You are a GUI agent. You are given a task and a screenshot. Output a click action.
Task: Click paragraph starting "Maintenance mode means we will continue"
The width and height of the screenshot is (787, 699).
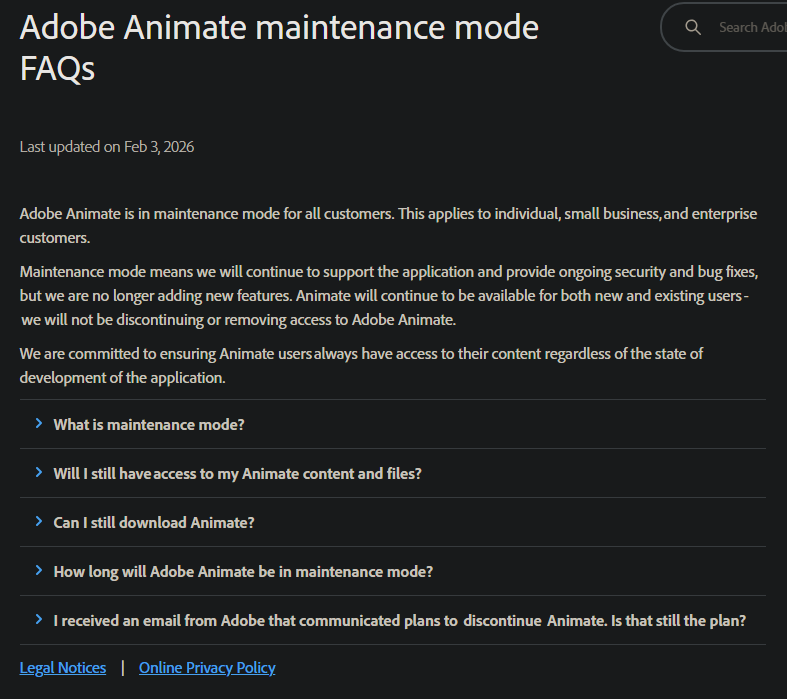tap(389, 296)
